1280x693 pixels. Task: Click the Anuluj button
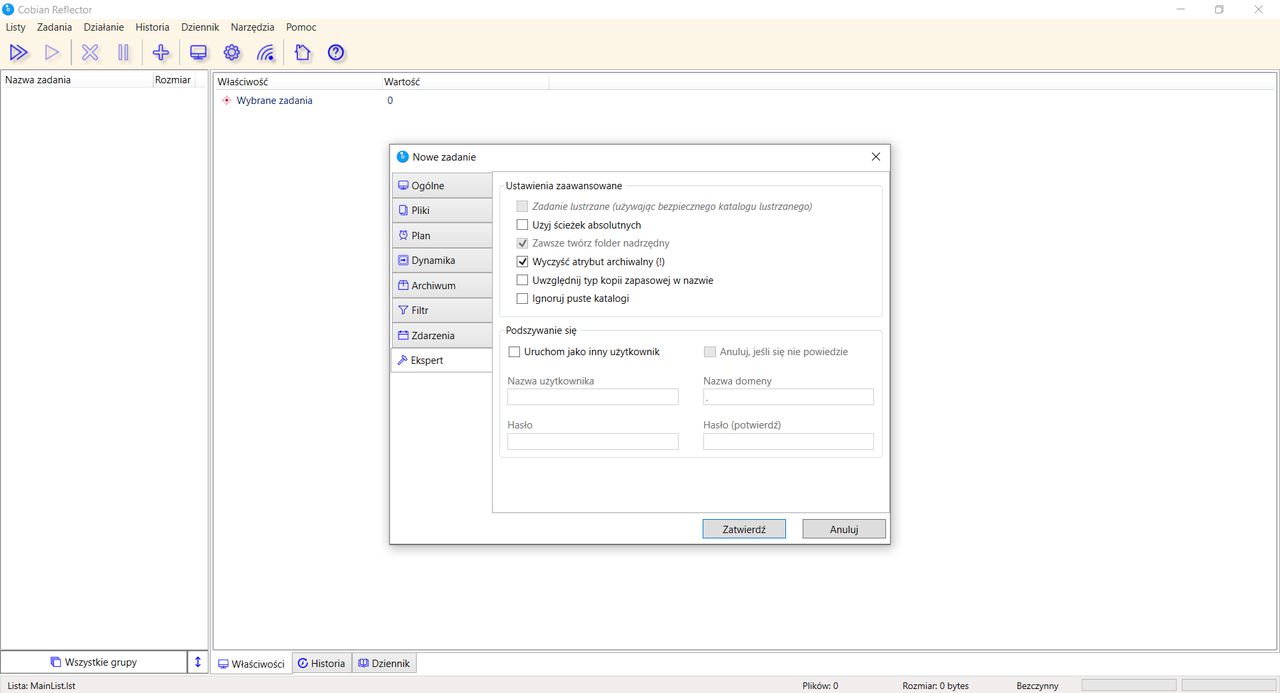844,529
